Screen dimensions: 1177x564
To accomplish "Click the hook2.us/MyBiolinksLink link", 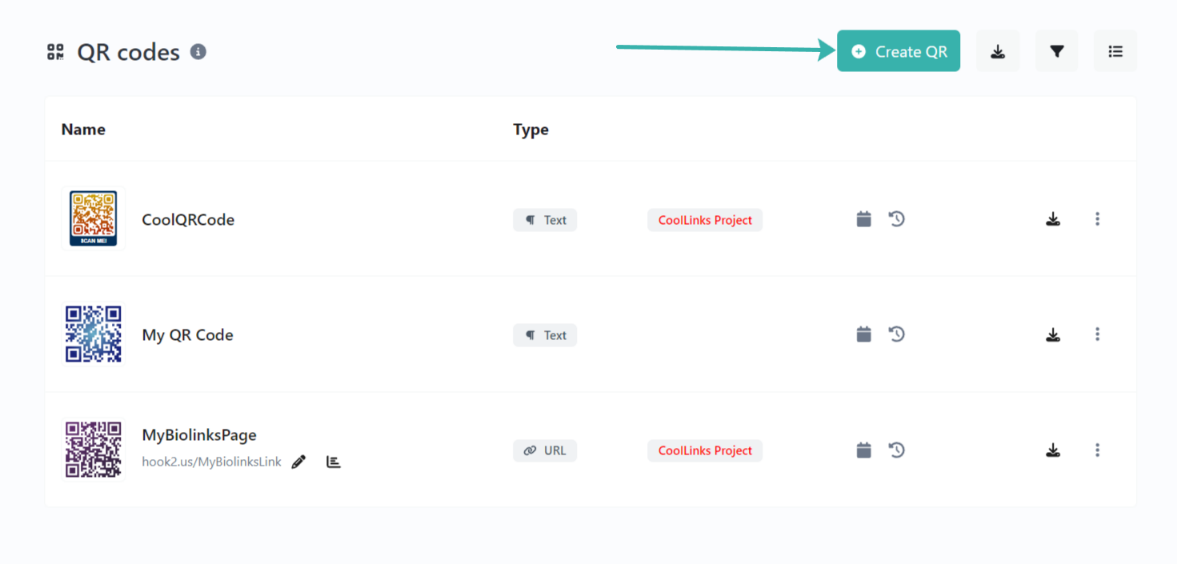I will click(211, 462).
